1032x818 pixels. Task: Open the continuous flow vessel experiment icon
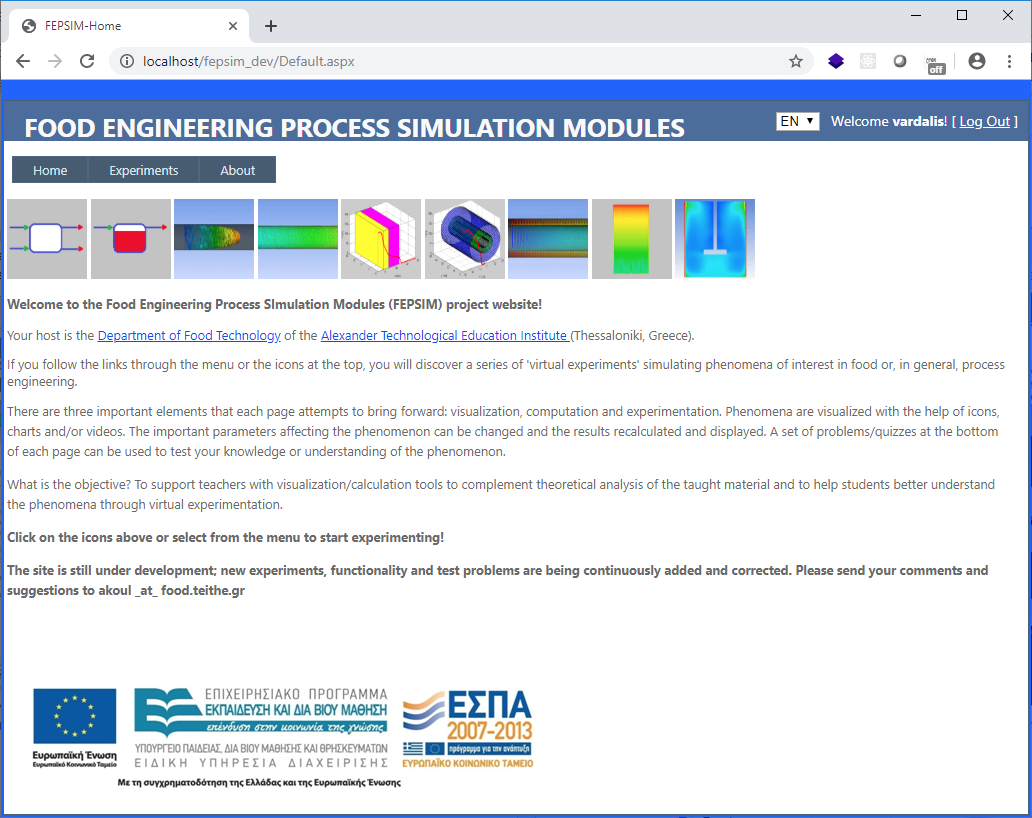(47, 238)
